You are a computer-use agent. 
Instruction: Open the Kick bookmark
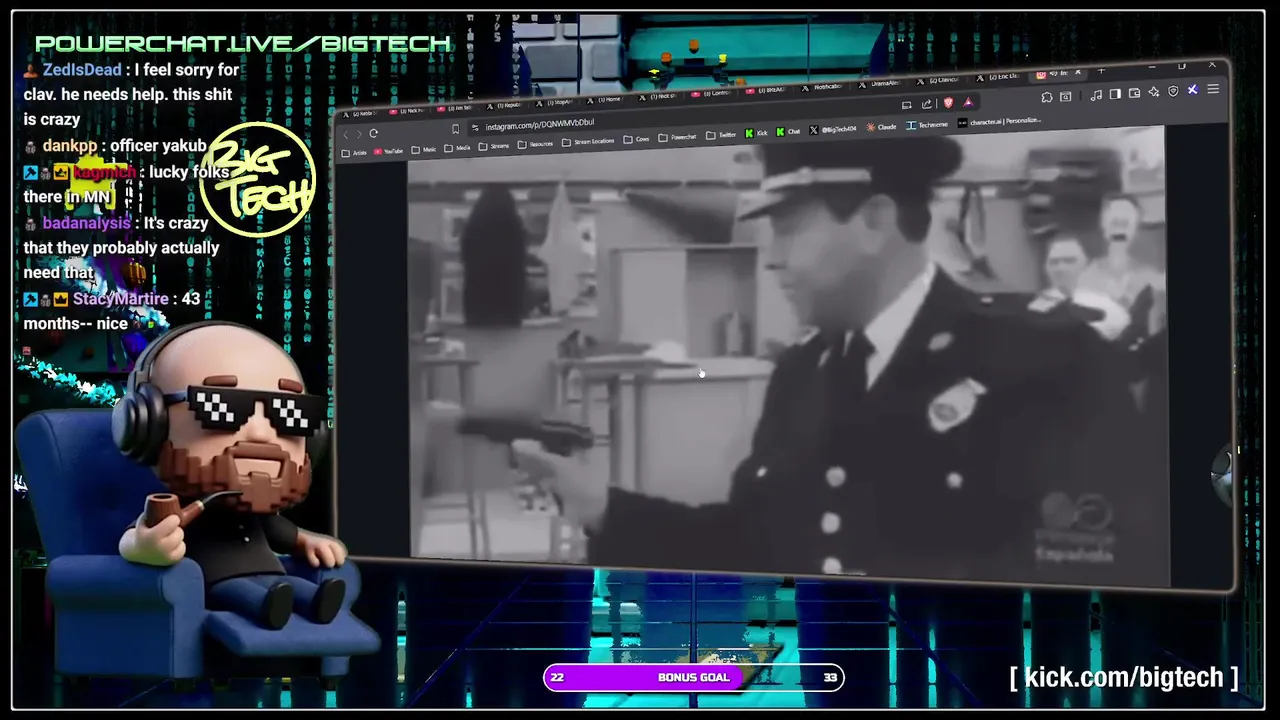coord(756,133)
